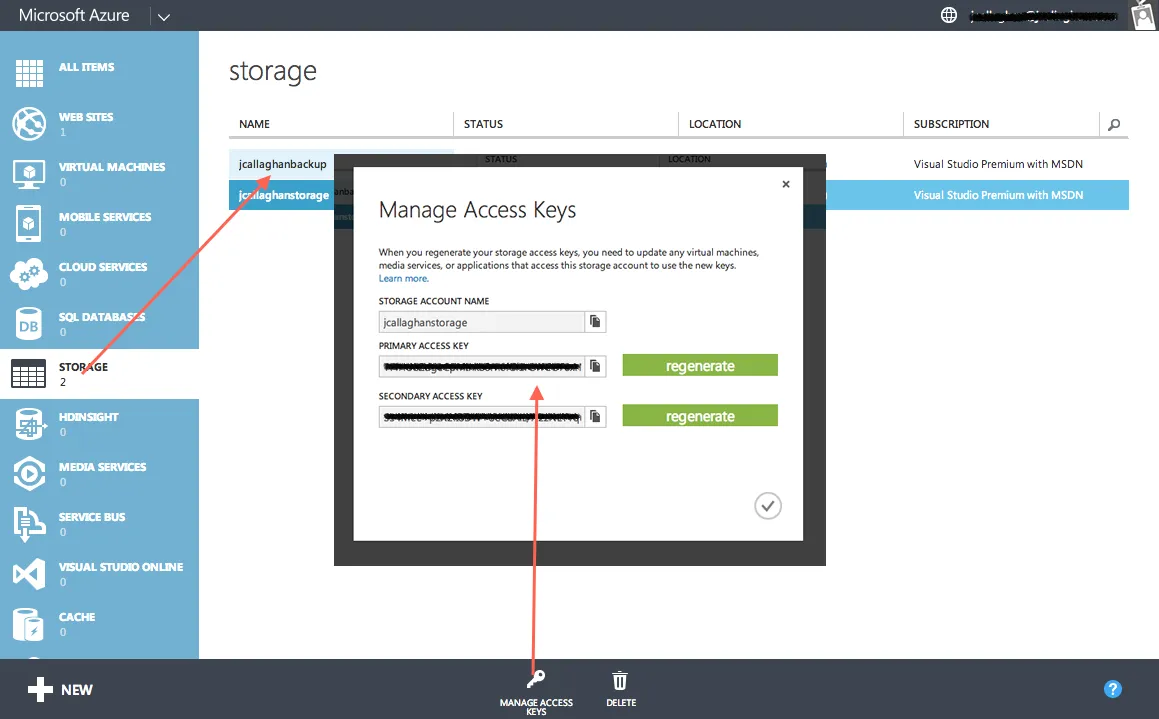The width and height of the screenshot is (1159, 719).
Task: Open the Web Sites globe icon
Action: 29,123
